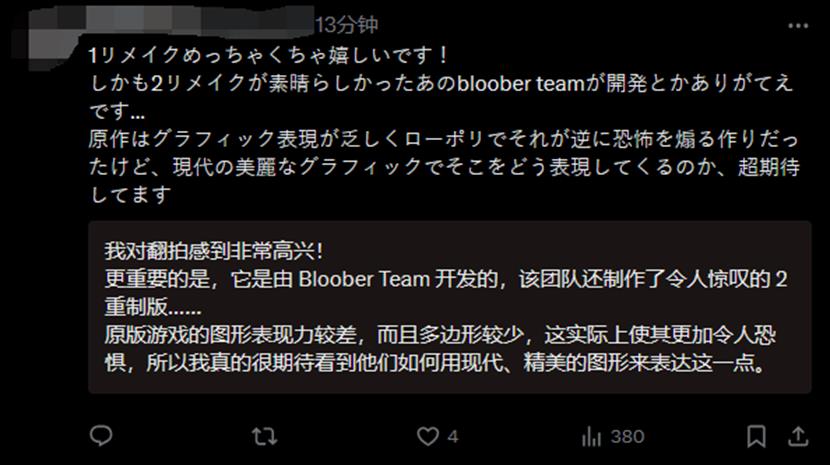Select the paragraph starting with 原作はグラフィック
This screenshot has height=465, width=830.
444,166
